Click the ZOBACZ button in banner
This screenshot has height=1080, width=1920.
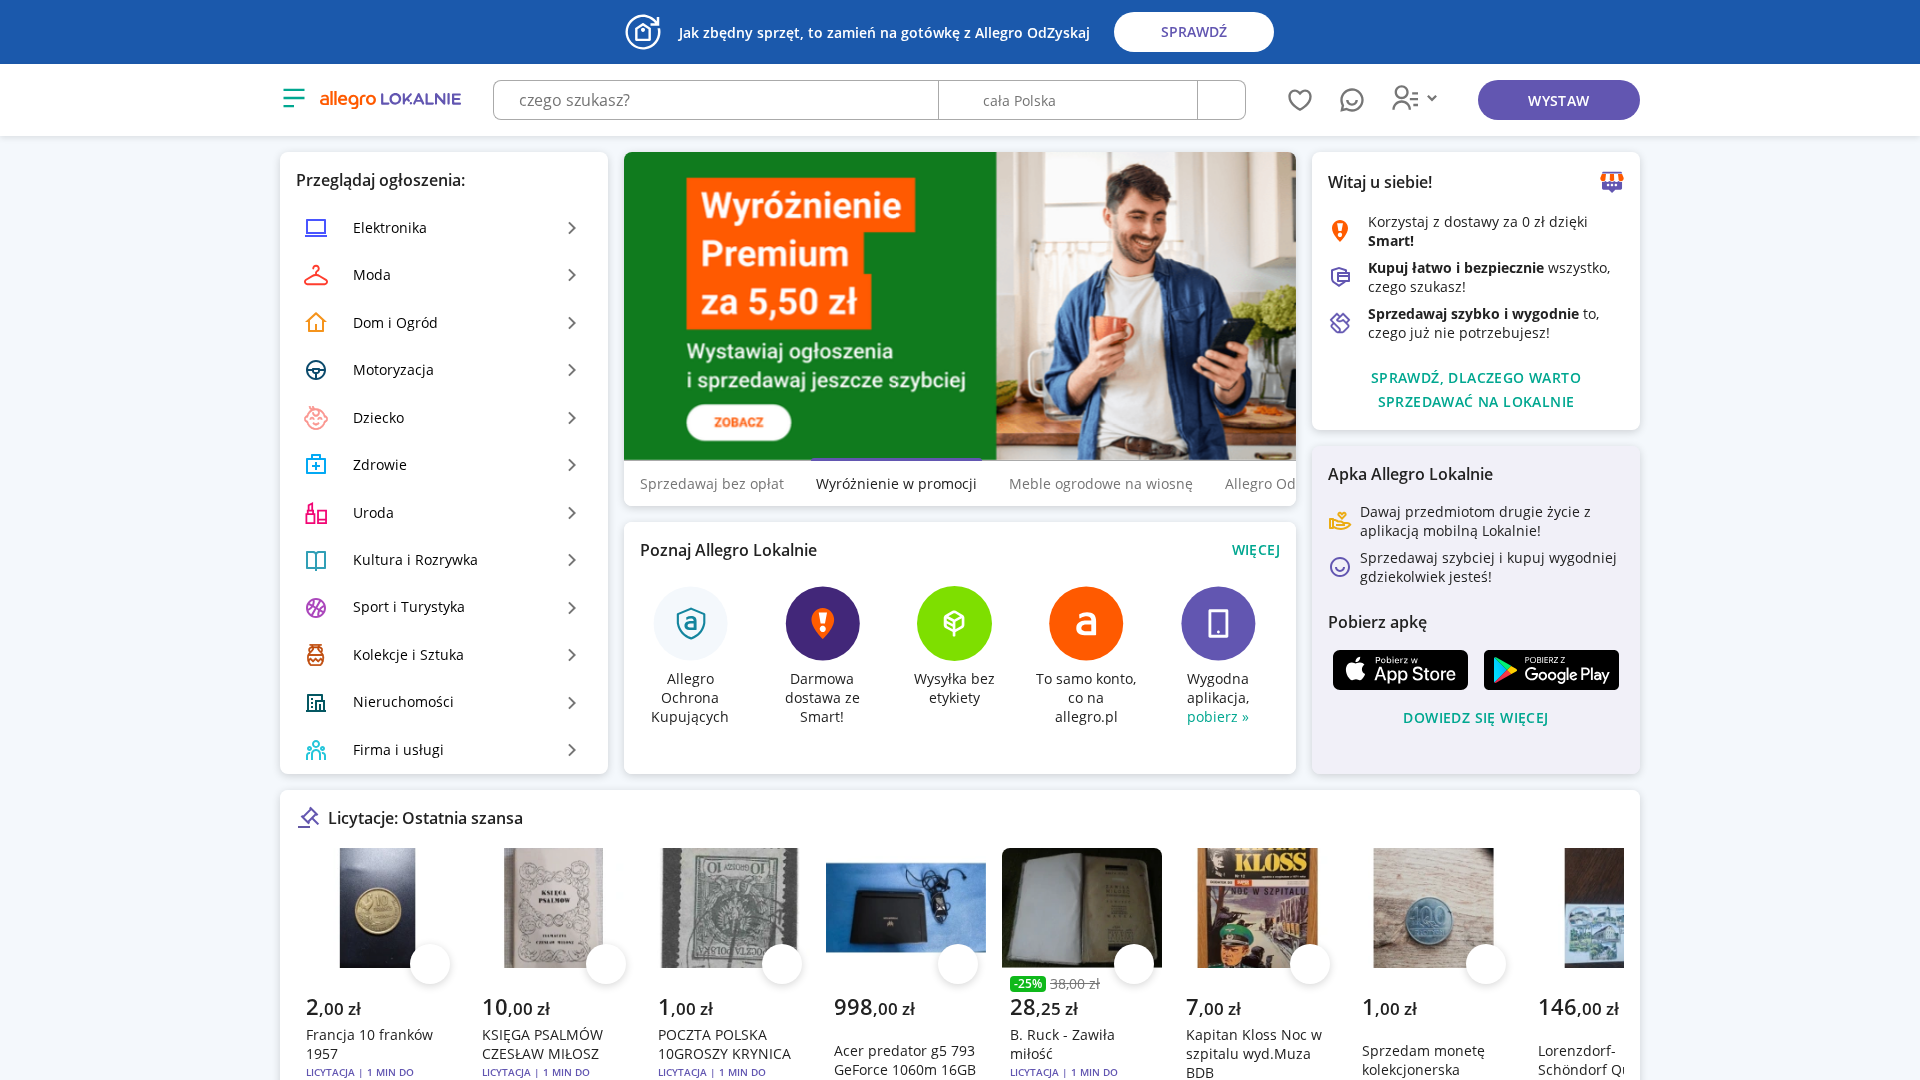pos(739,422)
